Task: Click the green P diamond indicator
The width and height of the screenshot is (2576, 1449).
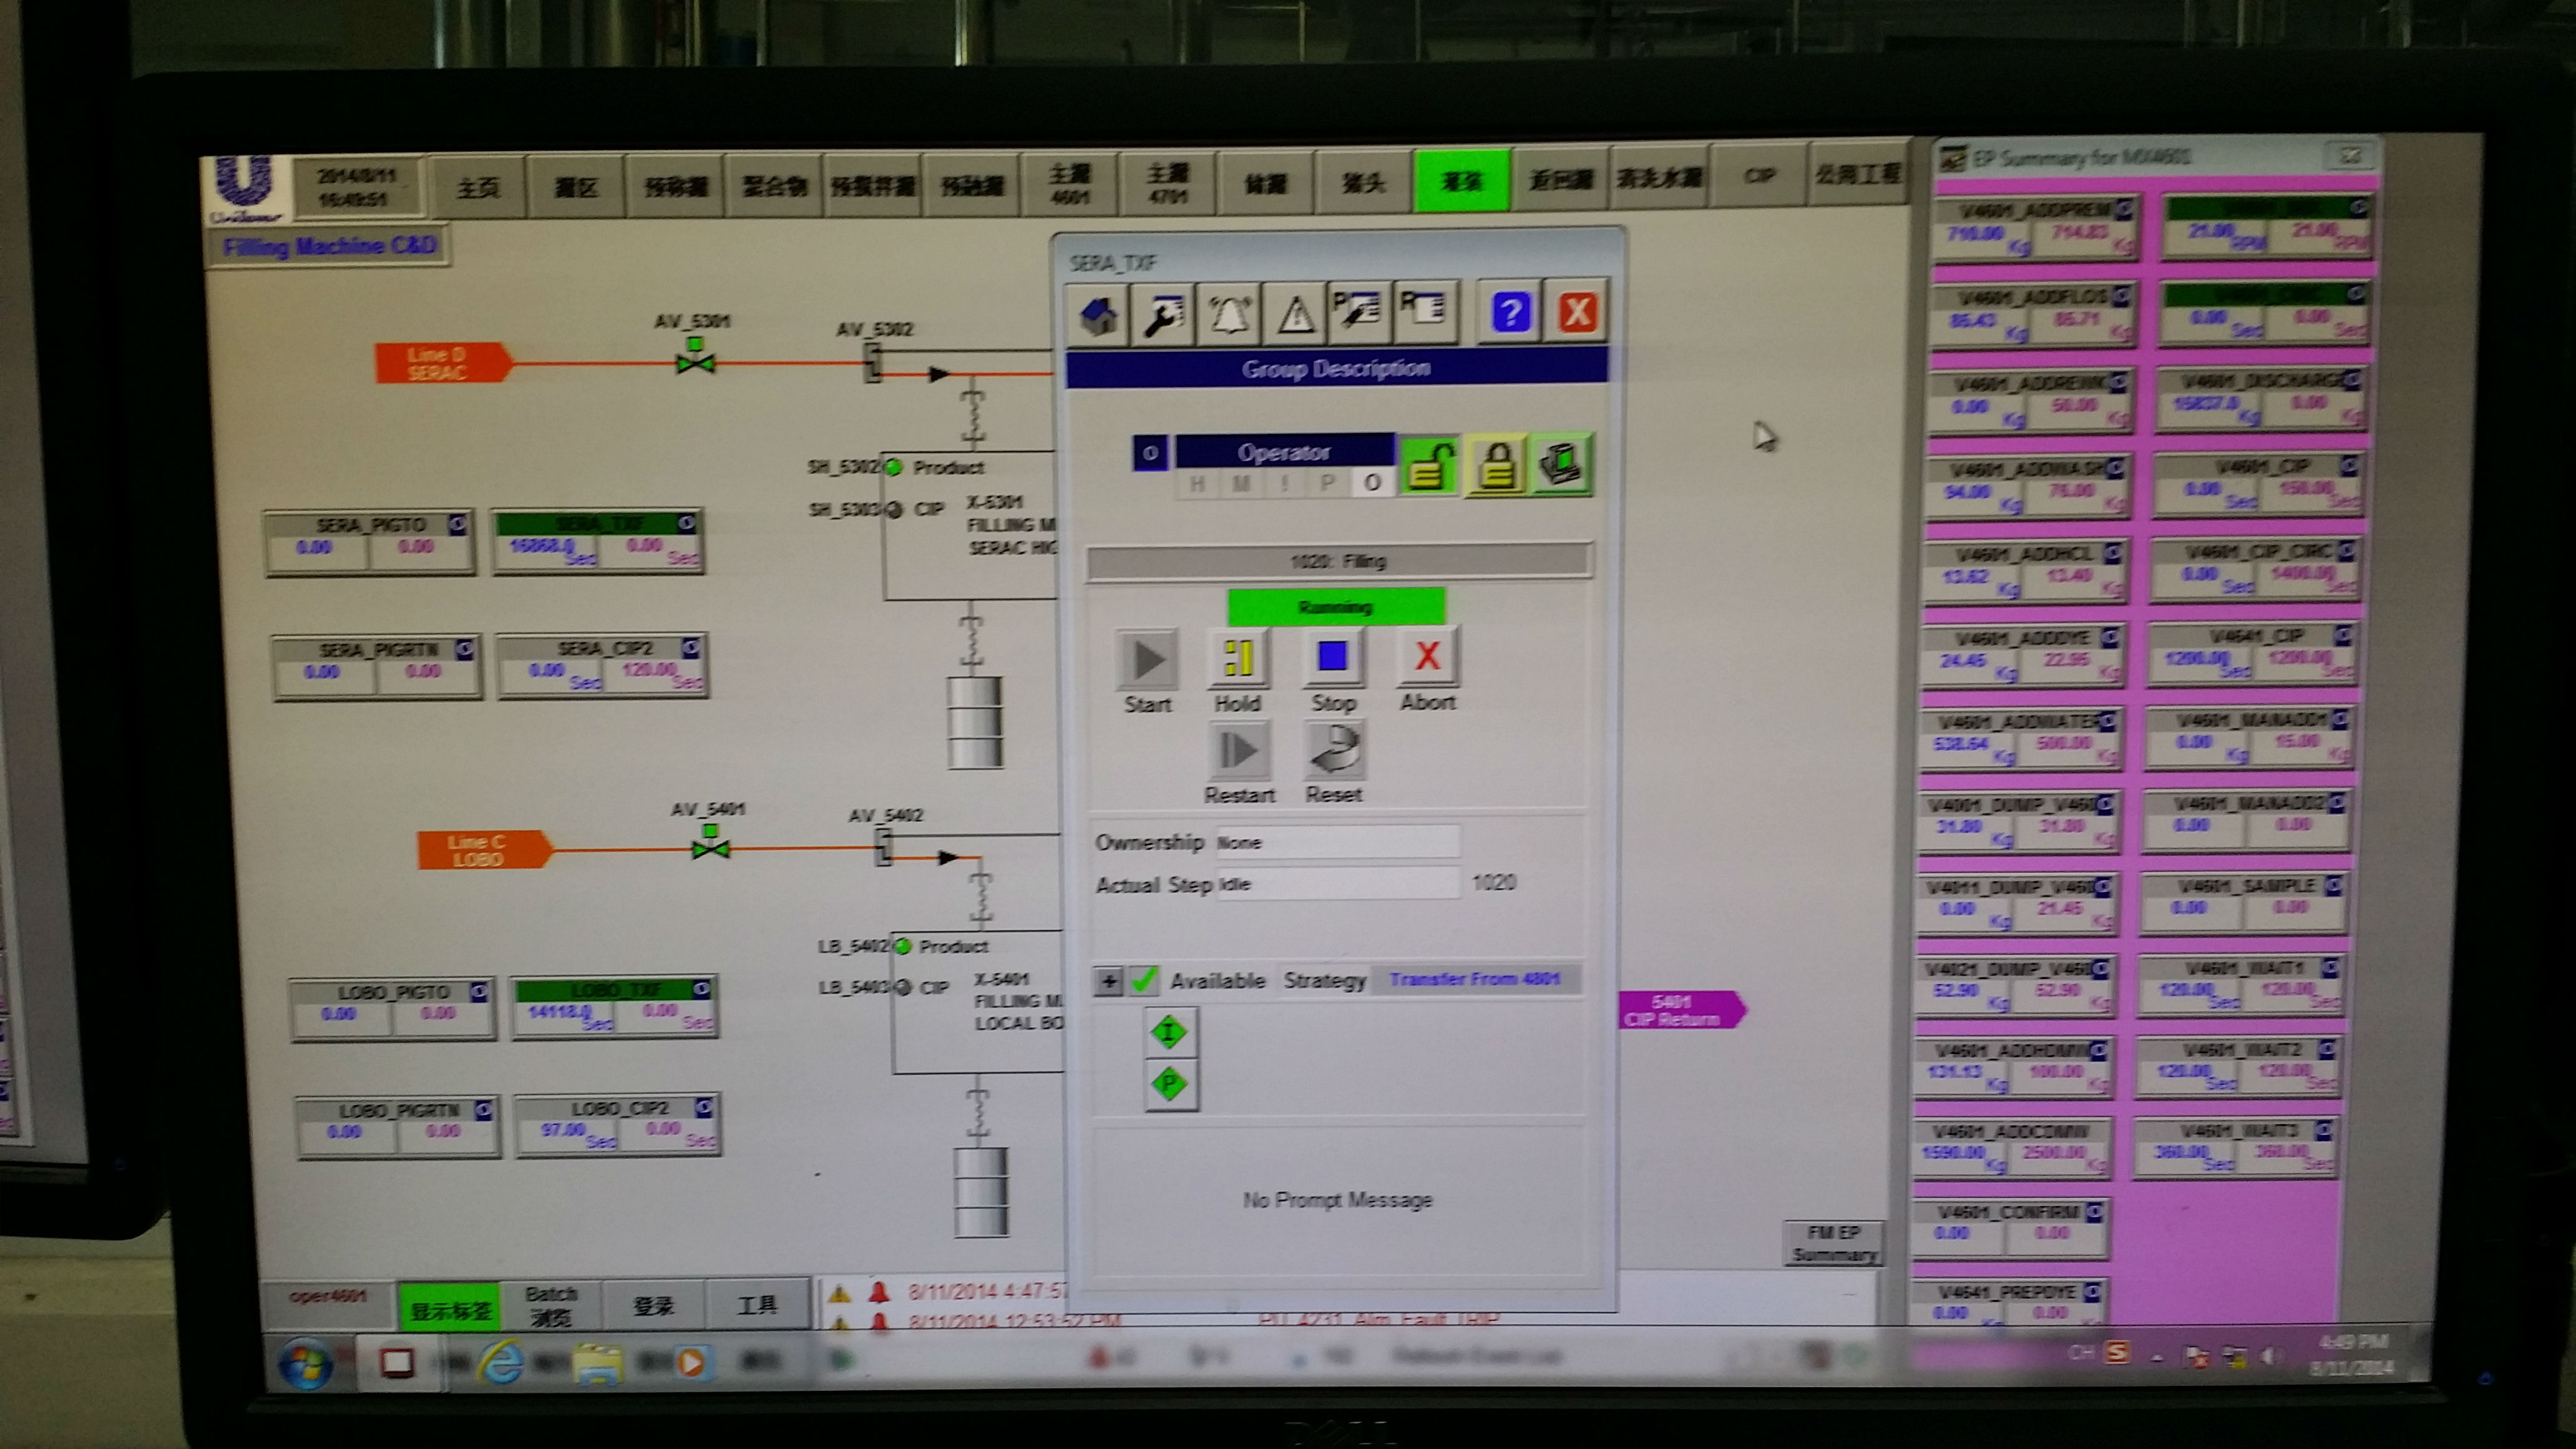Action: [1169, 1084]
